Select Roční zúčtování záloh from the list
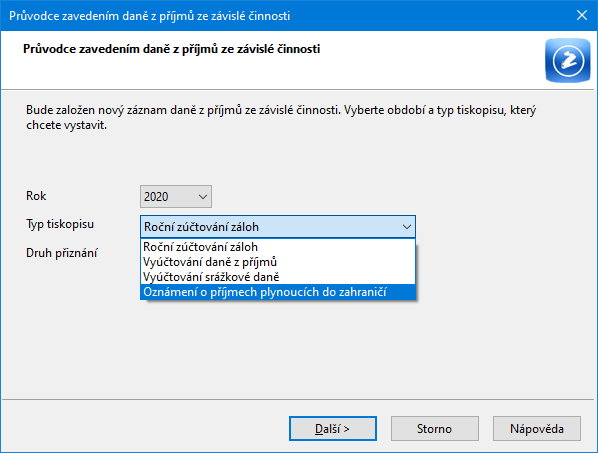 click(x=278, y=247)
